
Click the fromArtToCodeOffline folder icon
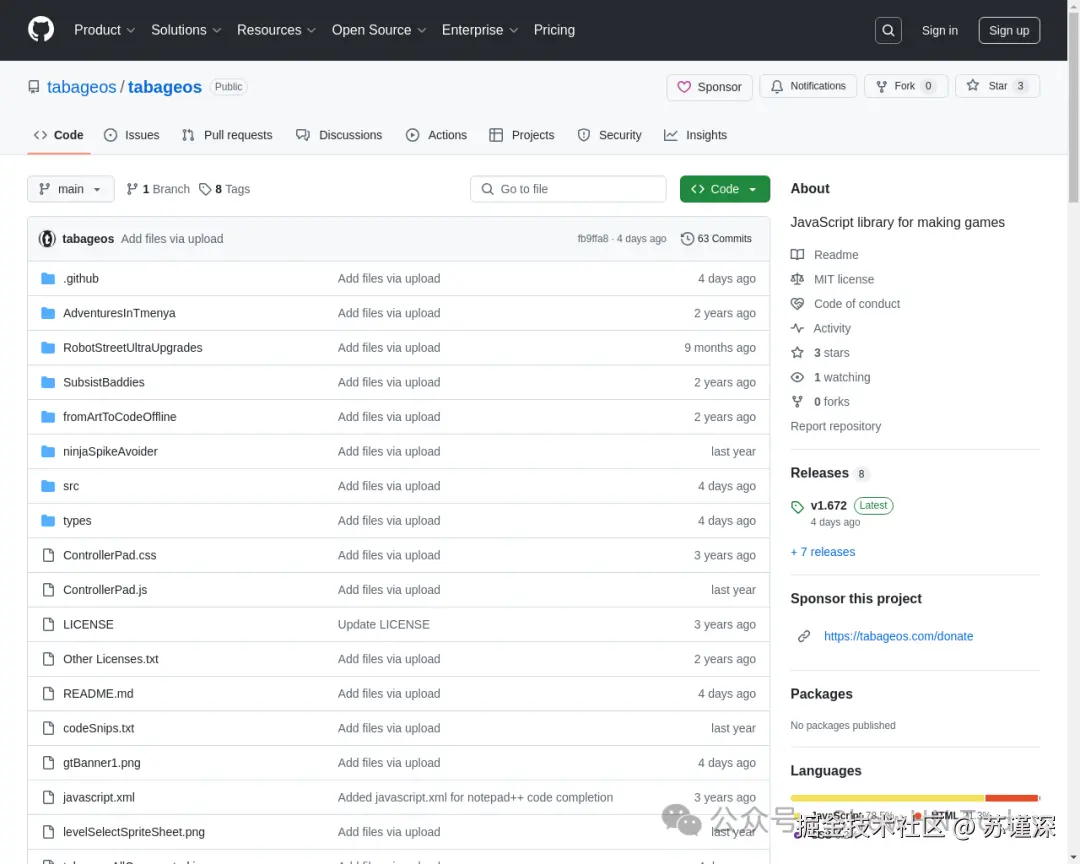tap(48, 417)
